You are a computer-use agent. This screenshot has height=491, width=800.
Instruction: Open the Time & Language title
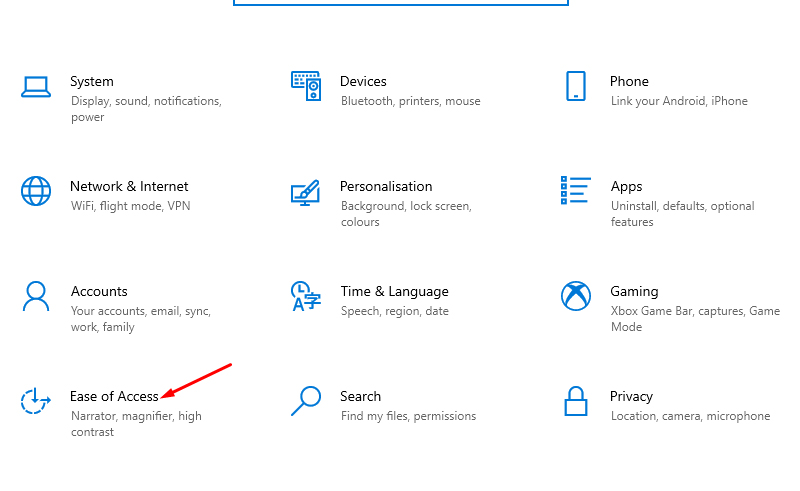pos(394,291)
